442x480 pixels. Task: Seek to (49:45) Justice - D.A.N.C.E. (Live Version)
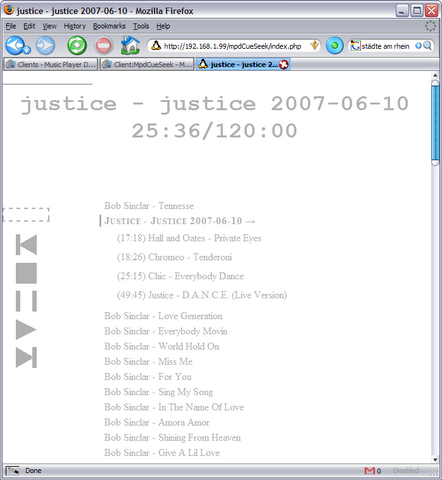[x=202, y=295]
